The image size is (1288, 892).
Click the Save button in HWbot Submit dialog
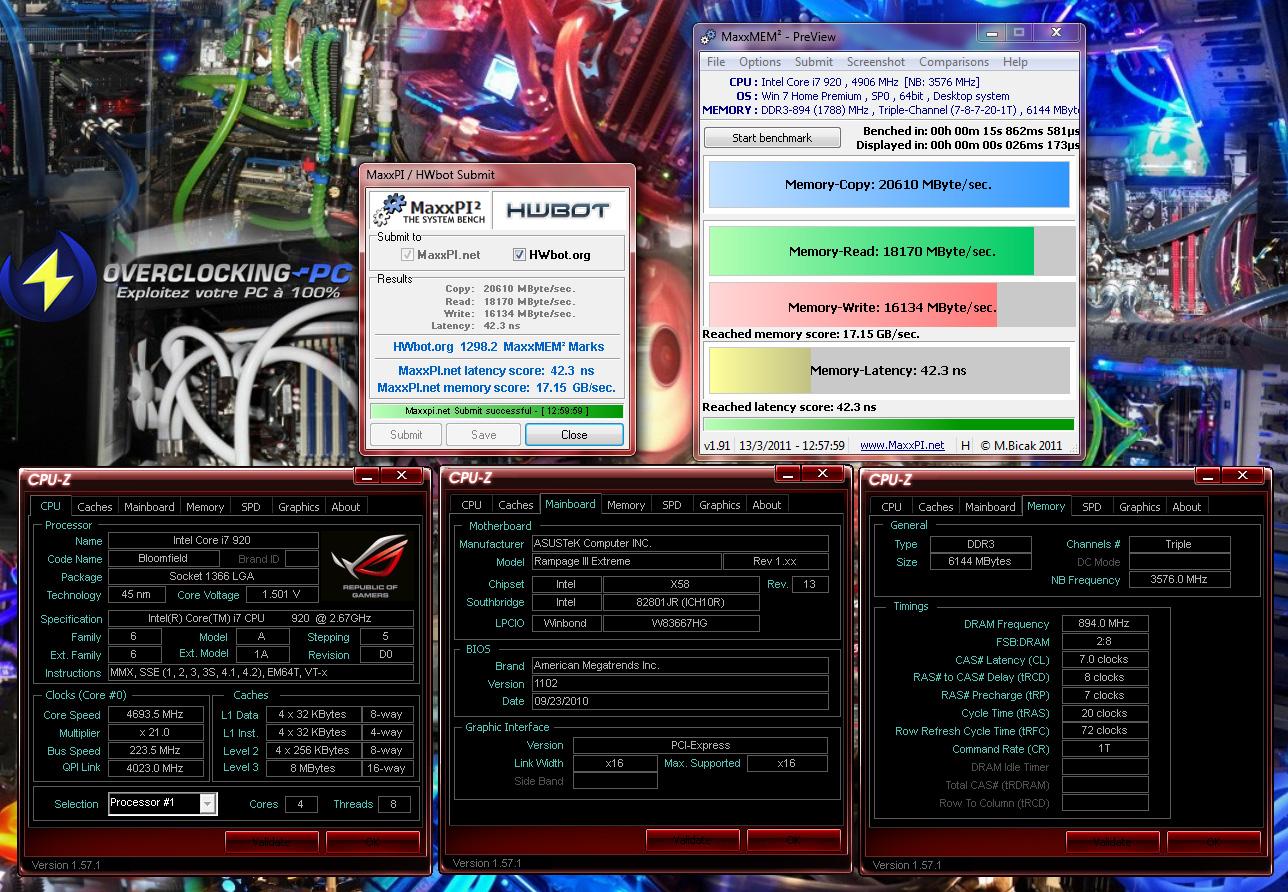483,435
